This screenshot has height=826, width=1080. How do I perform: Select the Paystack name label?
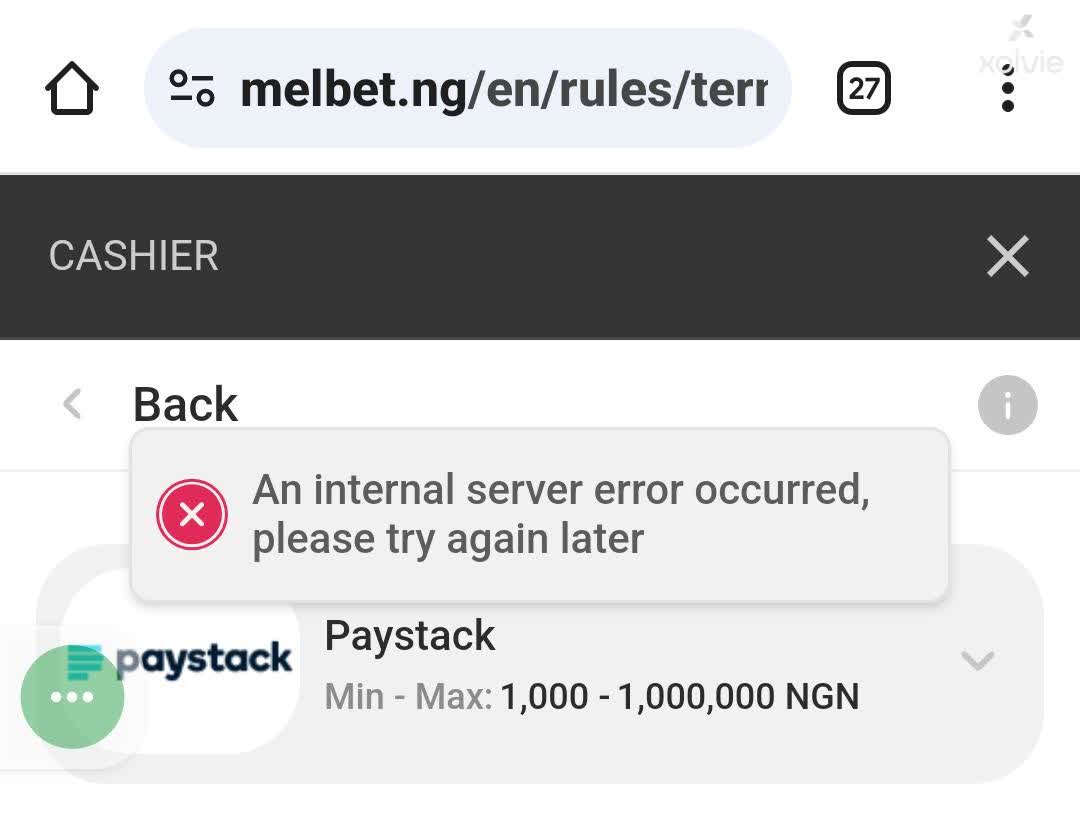[x=410, y=636]
